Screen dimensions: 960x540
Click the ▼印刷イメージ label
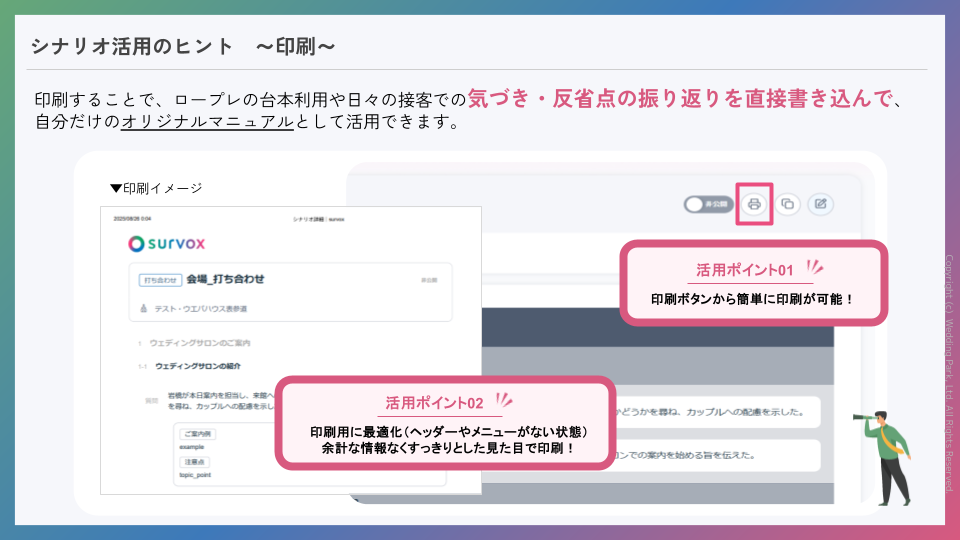coord(156,188)
